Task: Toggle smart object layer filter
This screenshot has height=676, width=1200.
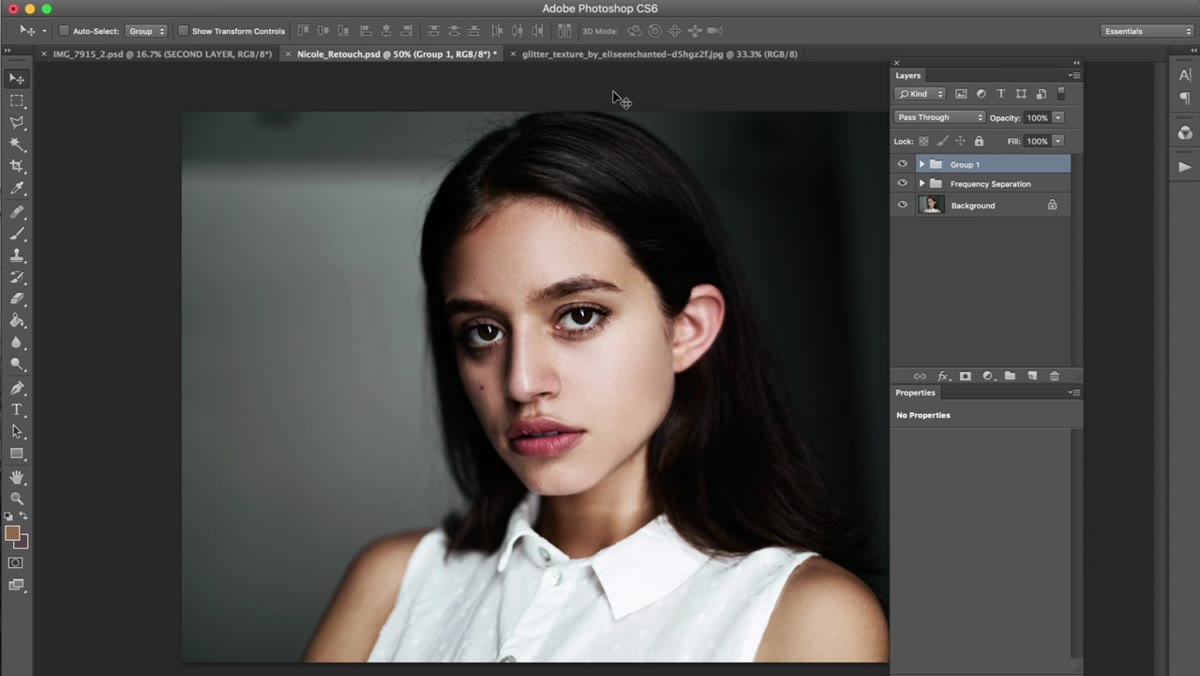Action: (x=1041, y=94)
